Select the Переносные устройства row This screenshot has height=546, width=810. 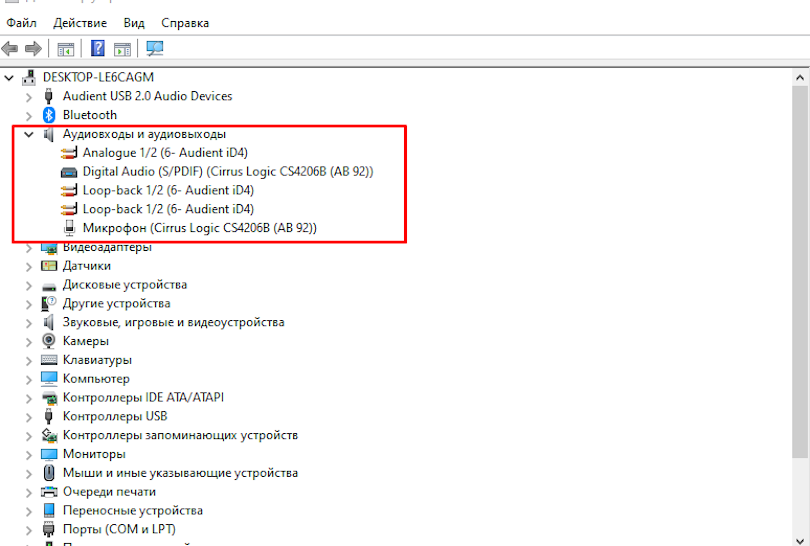tap(133, 511)
